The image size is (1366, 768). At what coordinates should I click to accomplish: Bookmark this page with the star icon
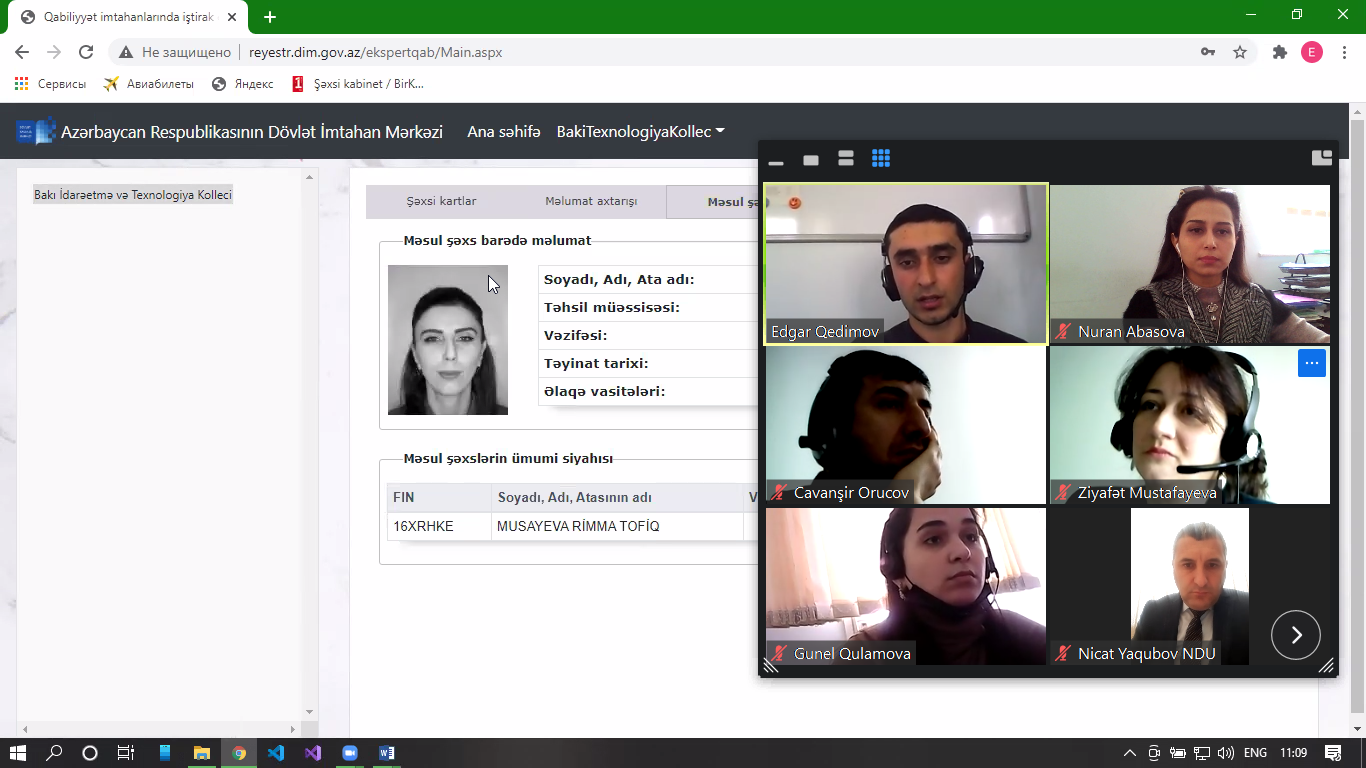click(1240, 52)
